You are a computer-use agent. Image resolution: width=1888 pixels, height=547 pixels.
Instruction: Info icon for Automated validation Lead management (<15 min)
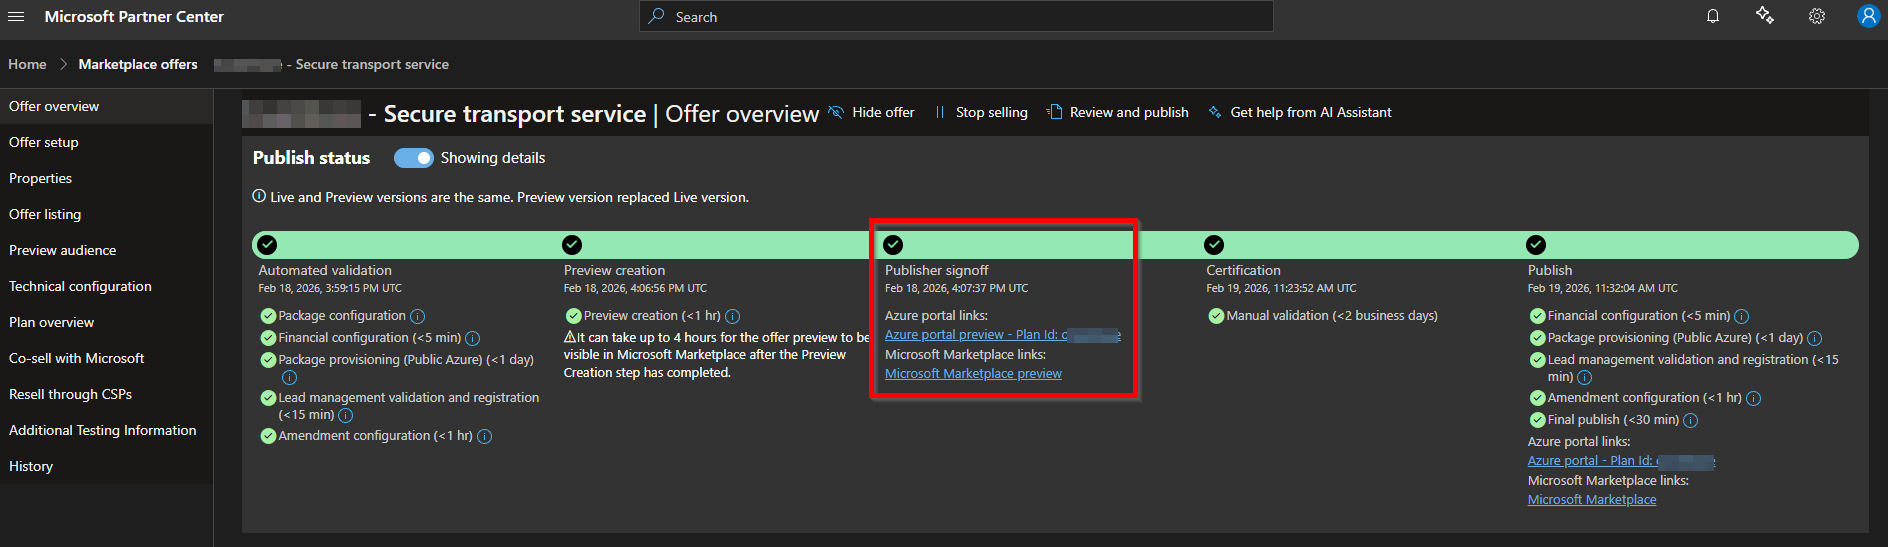(346, 415)
